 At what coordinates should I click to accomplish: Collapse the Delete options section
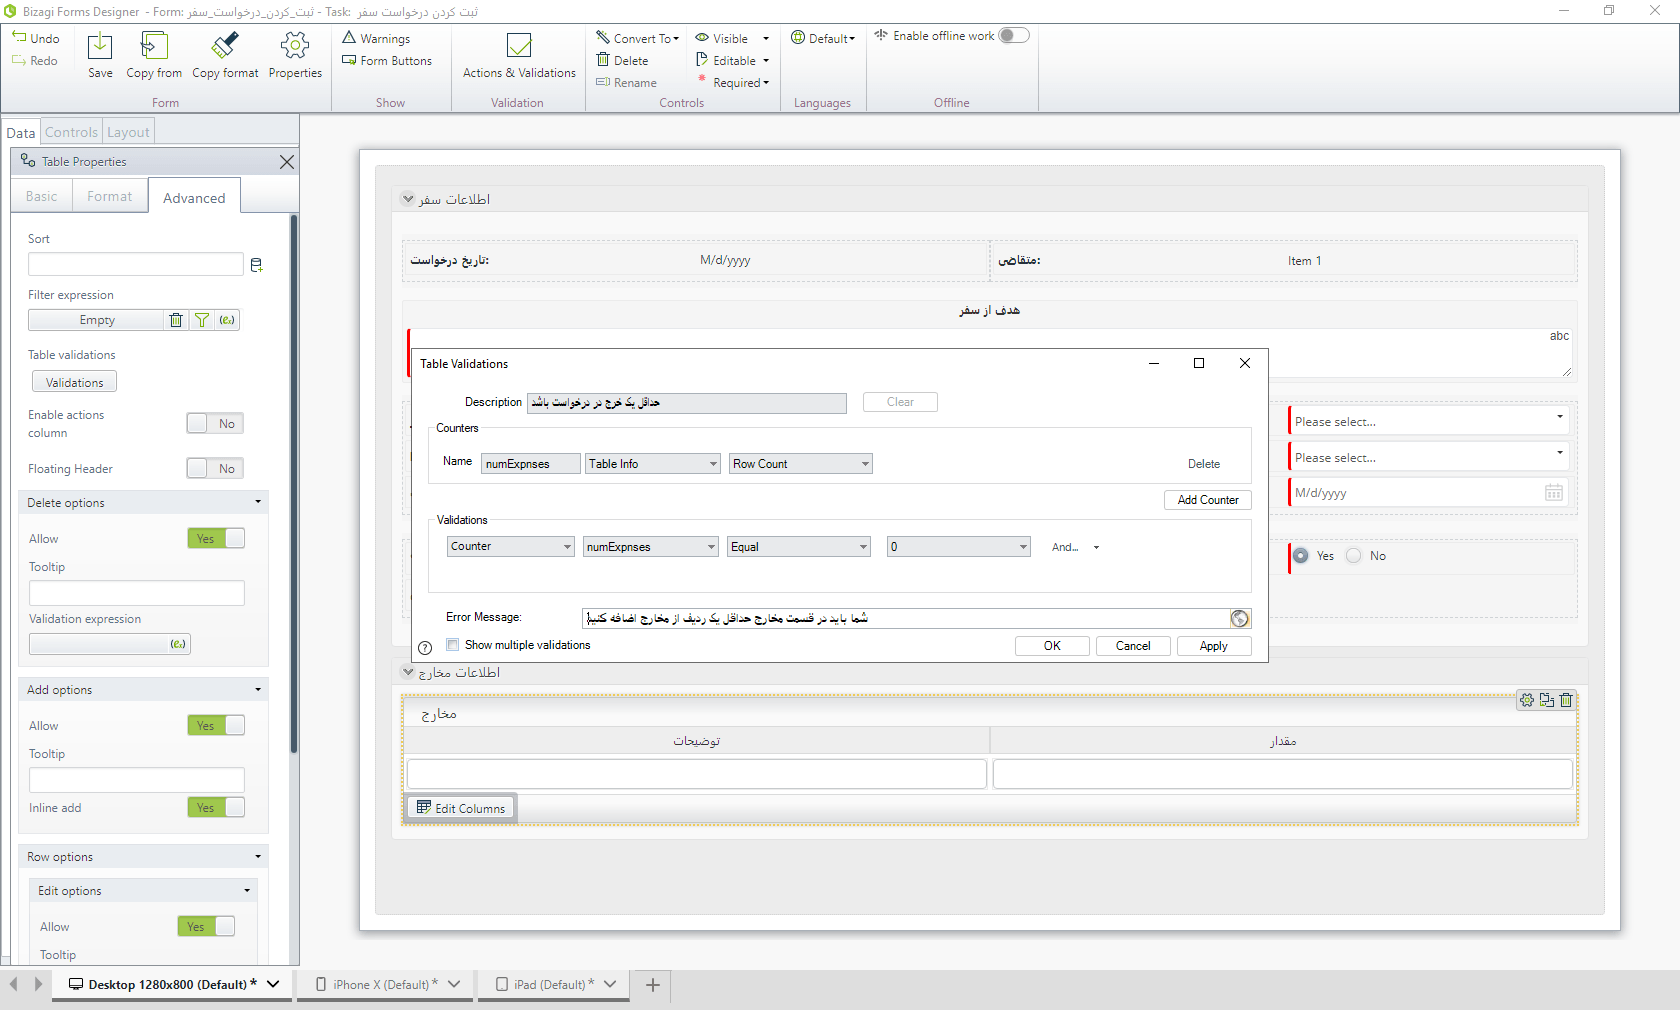pyautogui.click(x=258, y=502)
